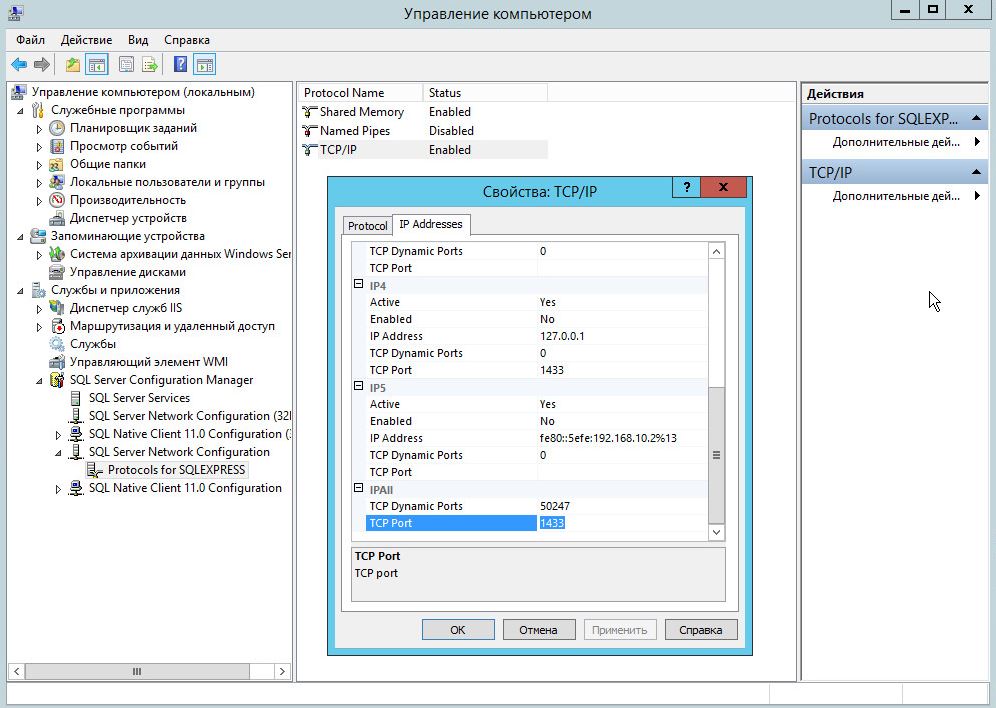Collapse the TCP/IP actions section header
This screenshot has height=708, width=996.
click(976, 172)
